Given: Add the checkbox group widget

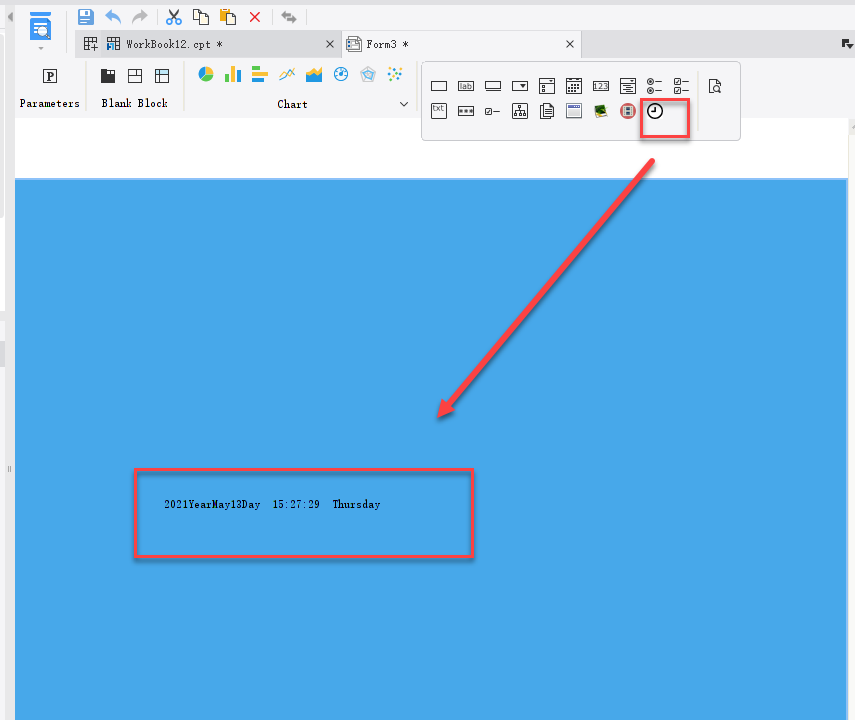Looking at the screenshot, I should (x=682, y=86).
